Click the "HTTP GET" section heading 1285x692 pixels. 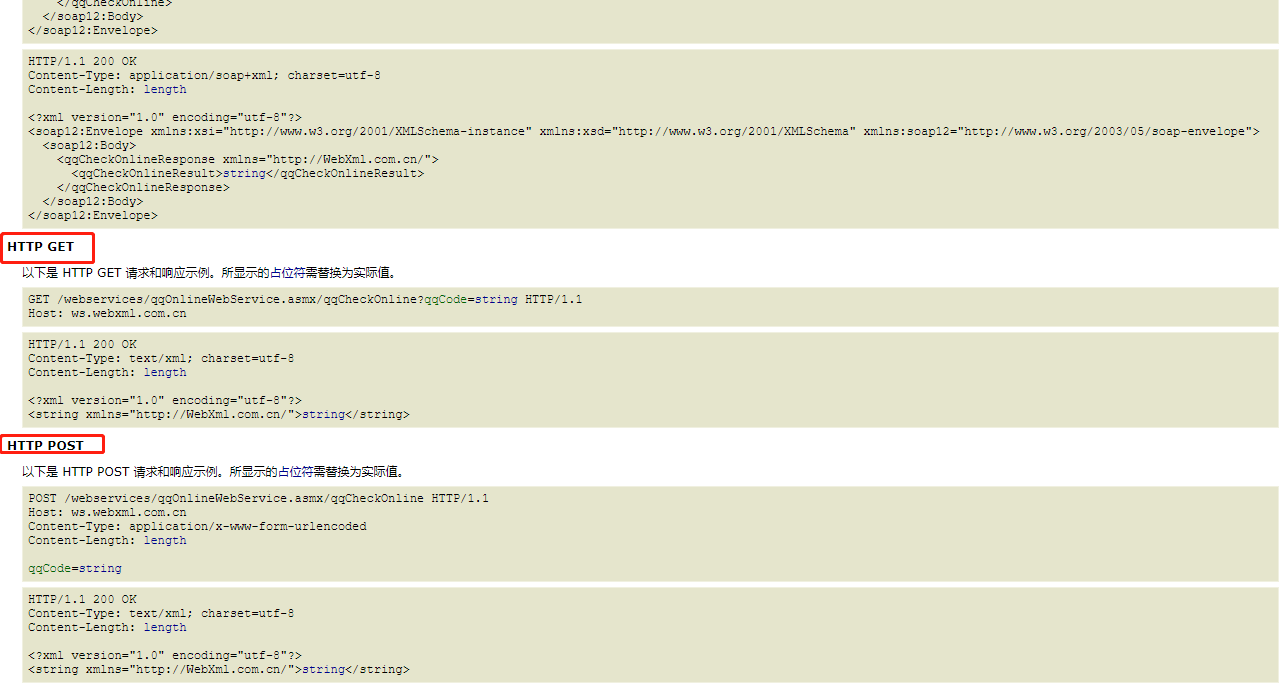point(41,247)
